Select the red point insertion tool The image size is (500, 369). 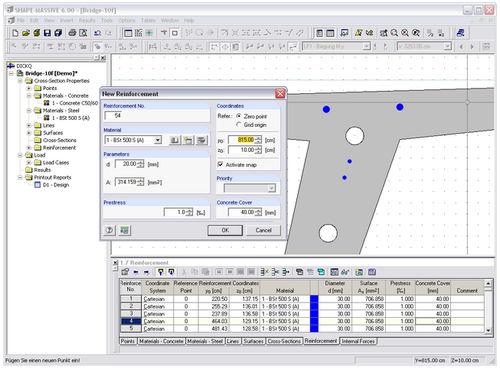coord(164,33)
